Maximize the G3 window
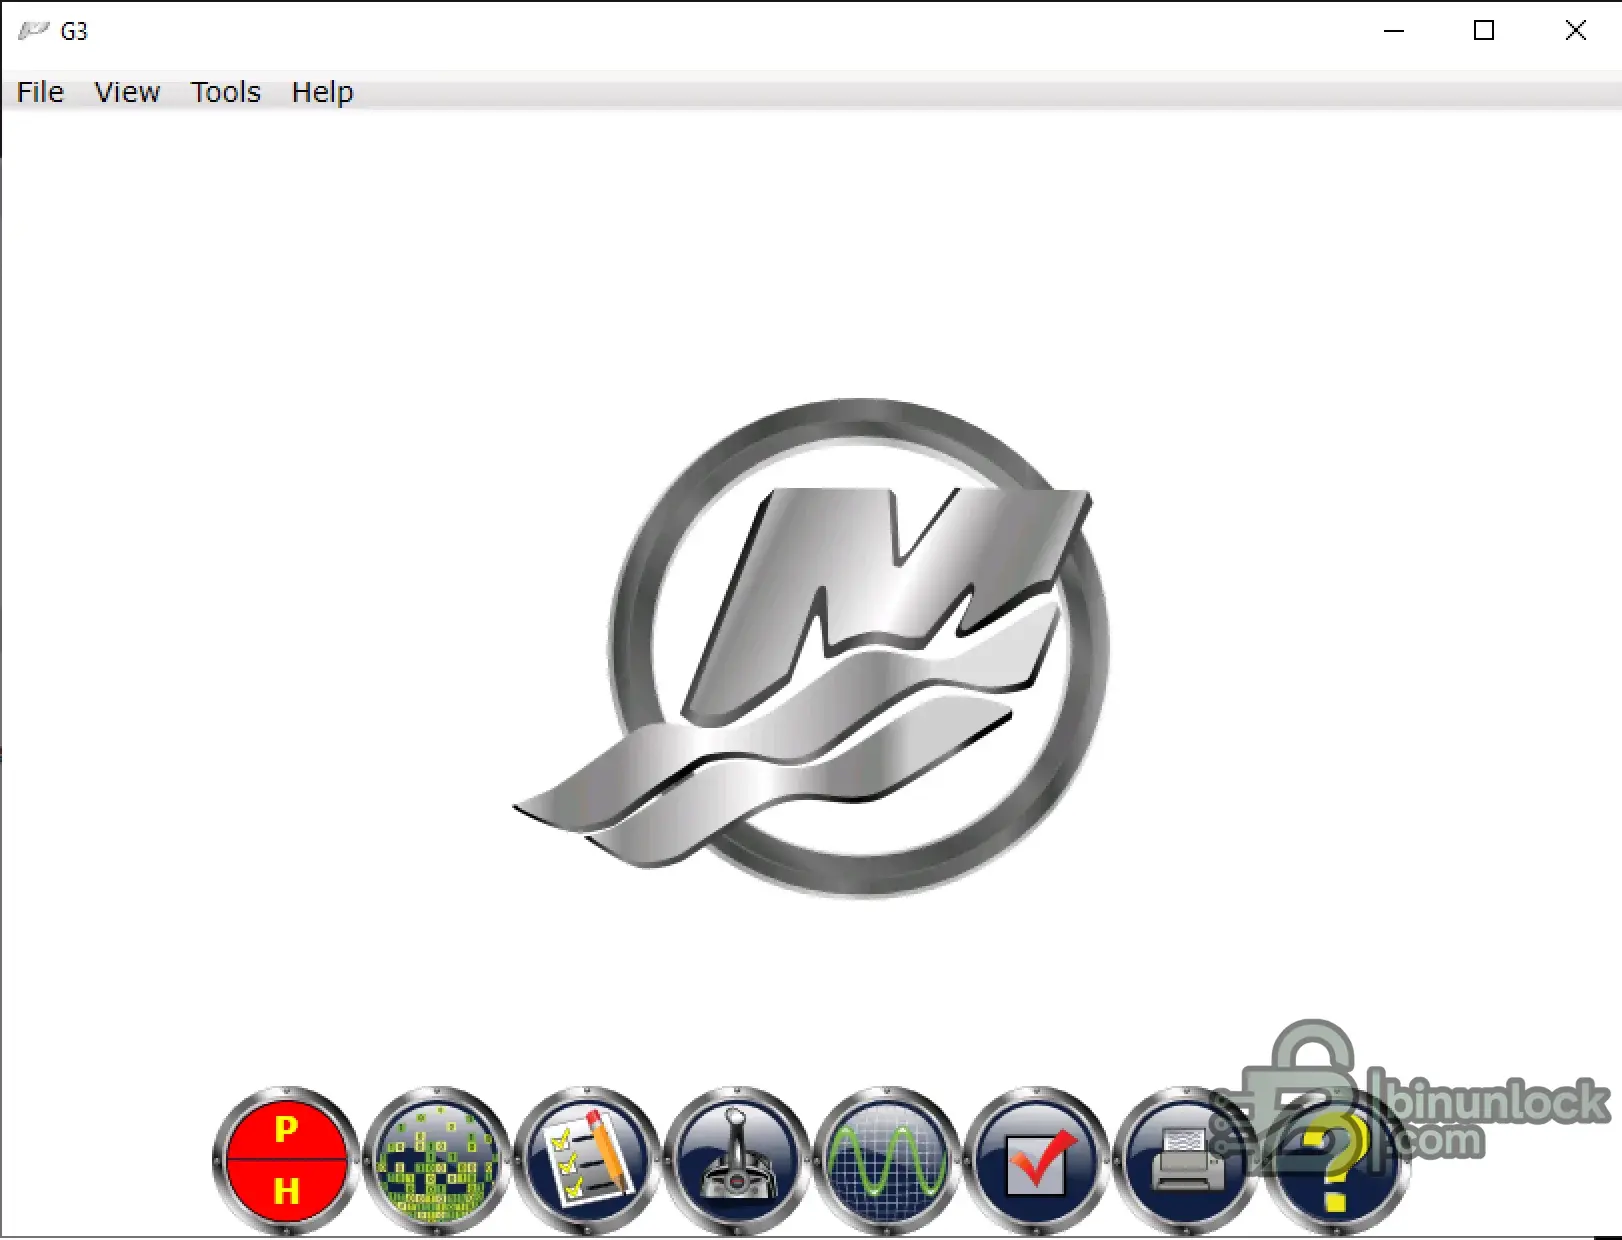This screenshot has width=1622, height=1240. pos(1484,31)
